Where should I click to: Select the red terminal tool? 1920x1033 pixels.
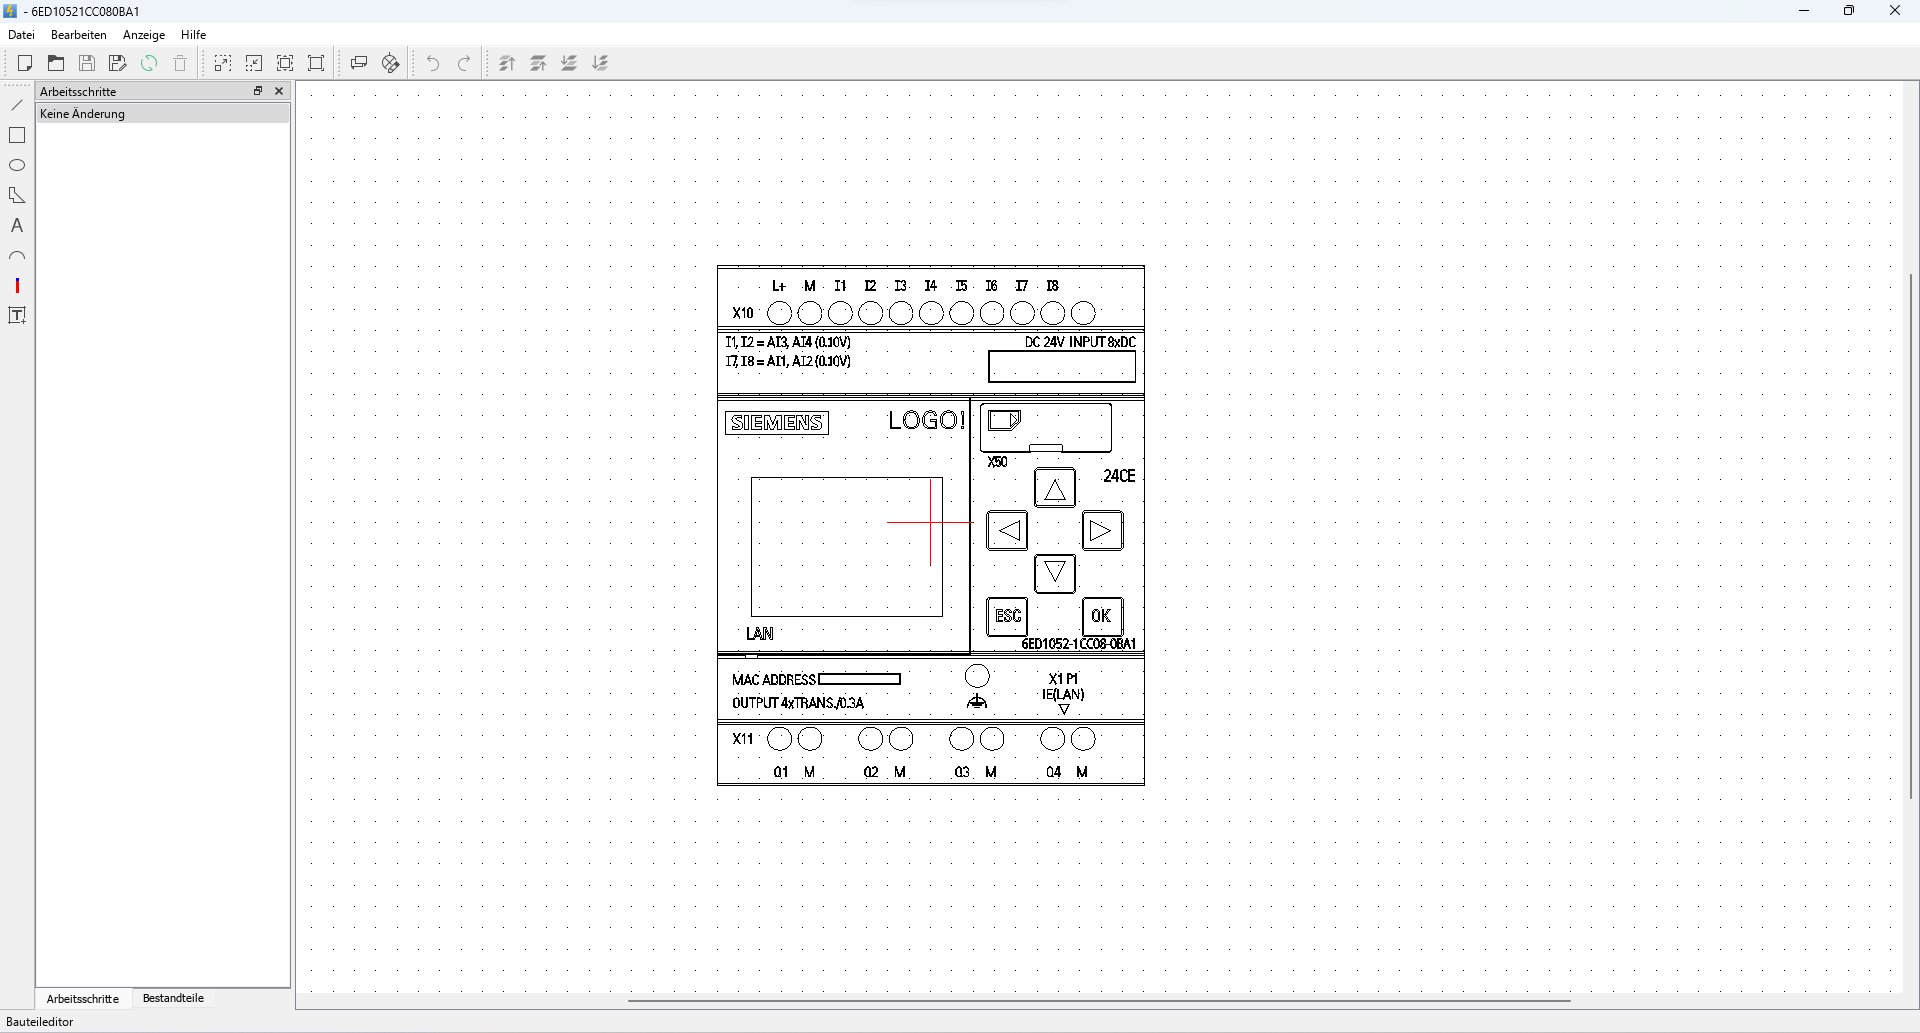pyautogui.click(x=17, y=286)
